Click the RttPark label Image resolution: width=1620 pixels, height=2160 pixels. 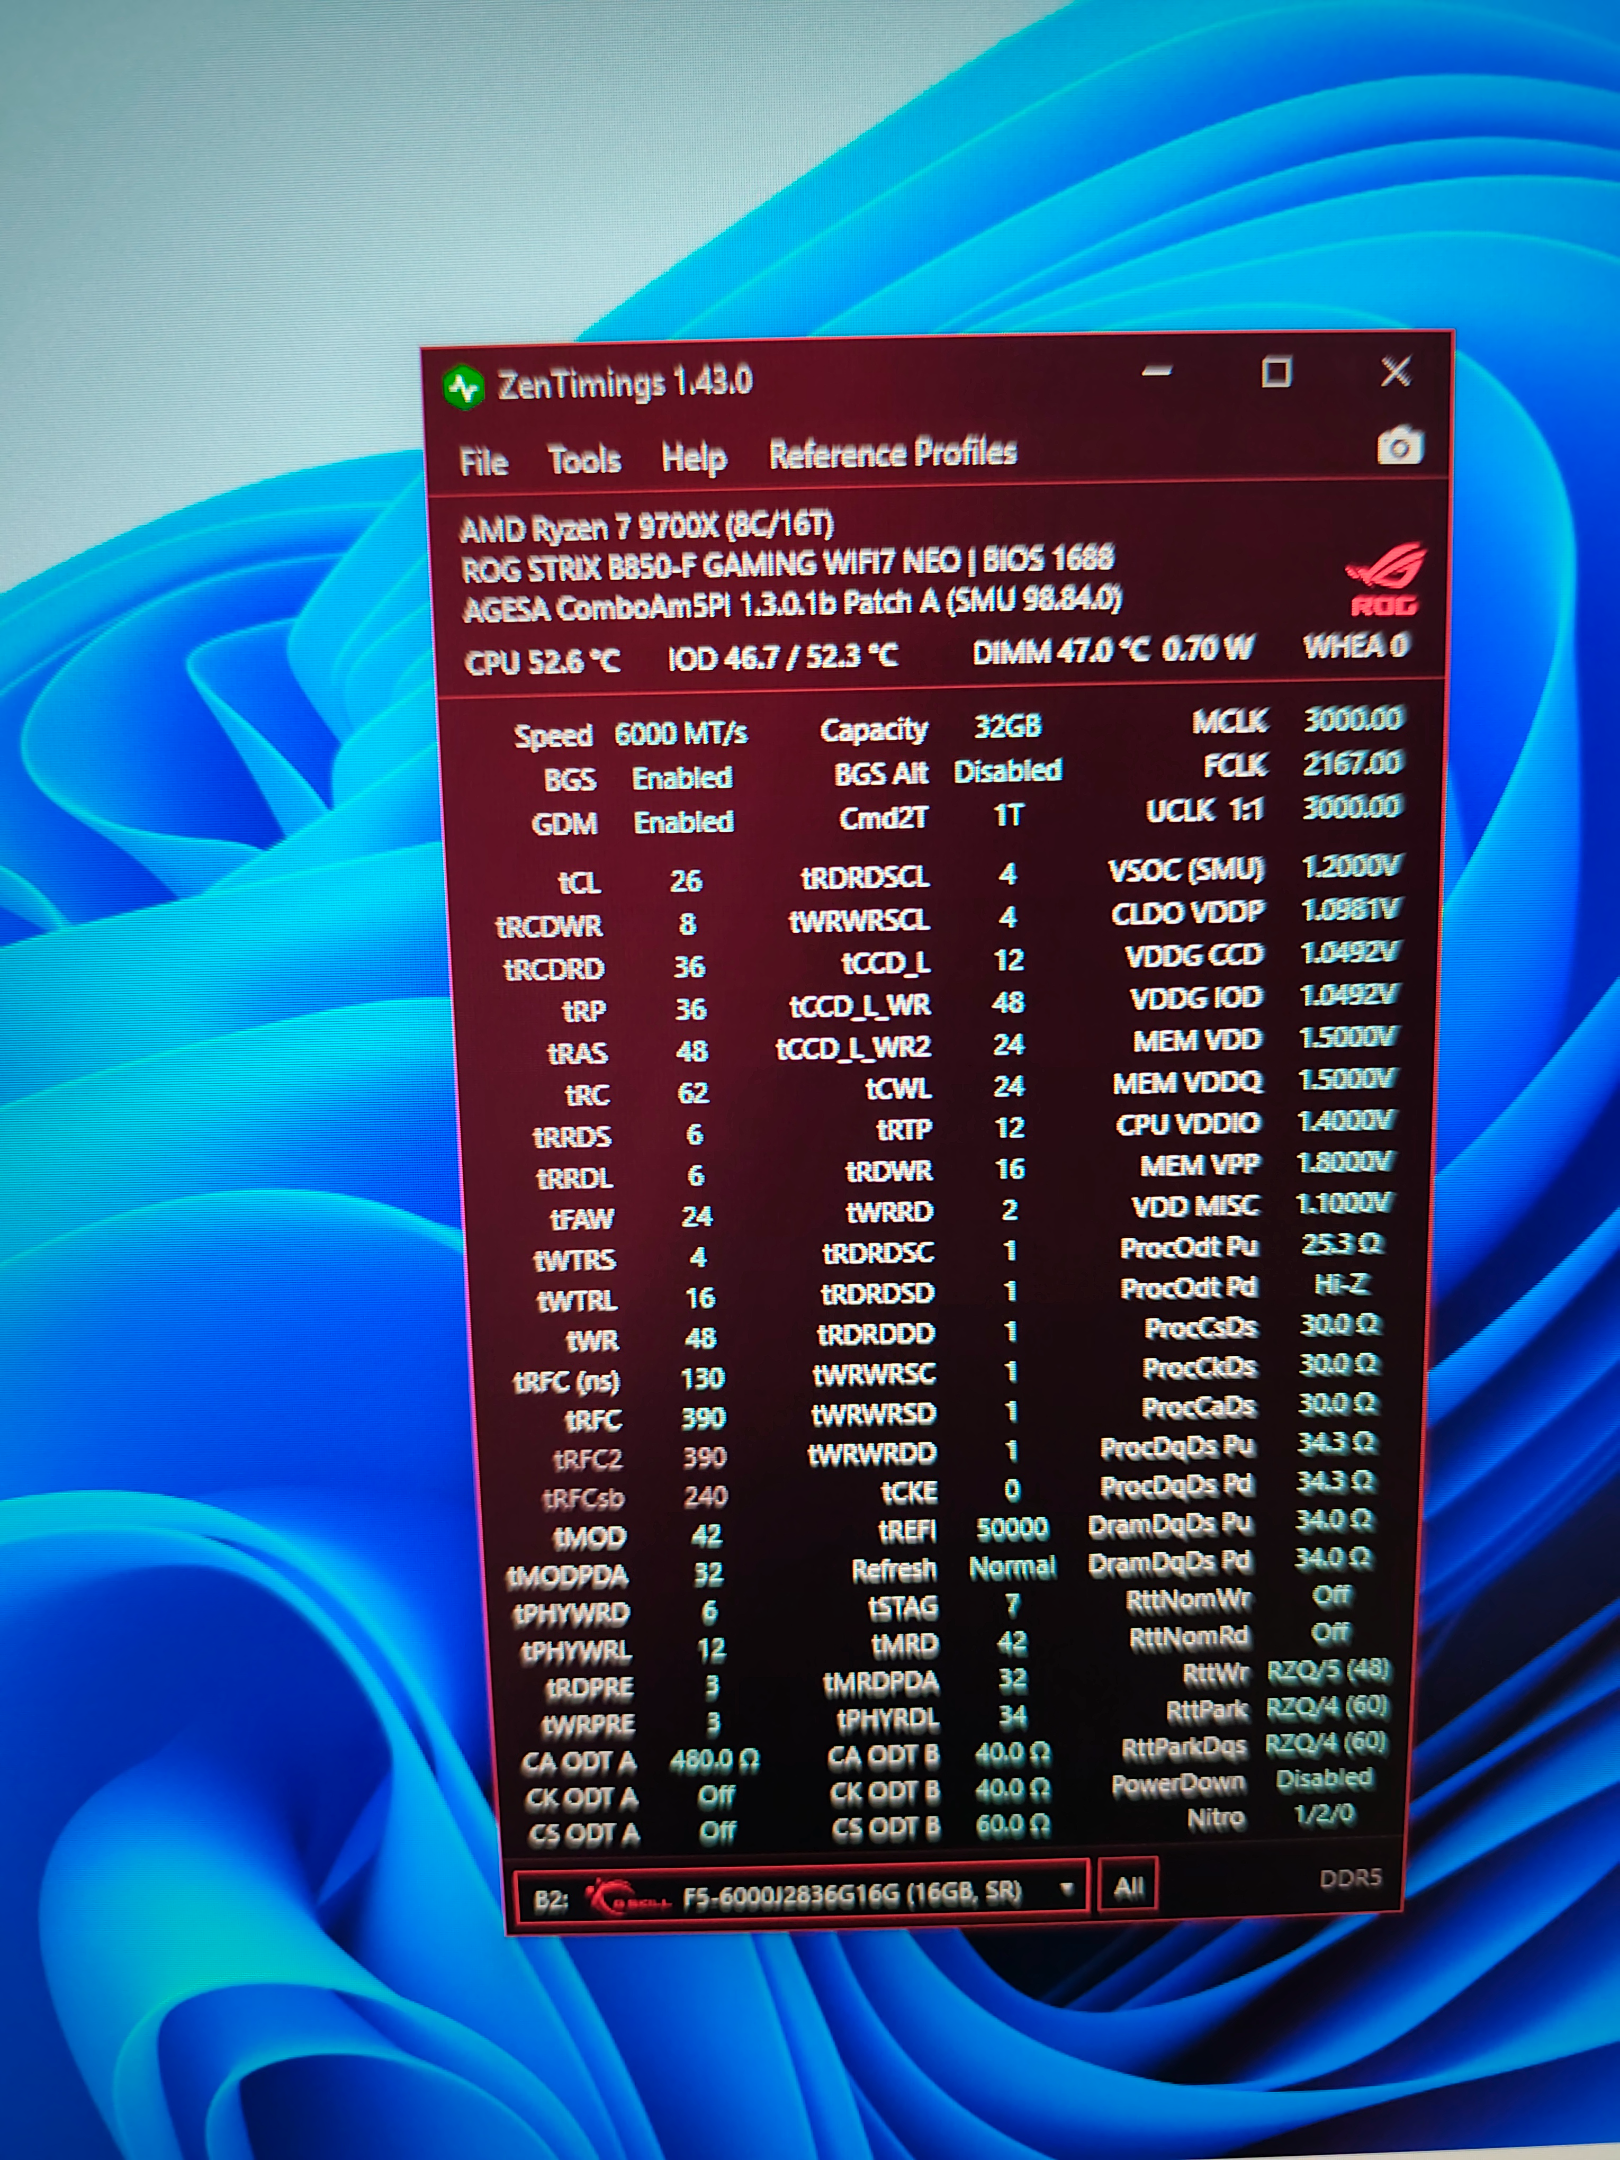click(1206, 1711)
